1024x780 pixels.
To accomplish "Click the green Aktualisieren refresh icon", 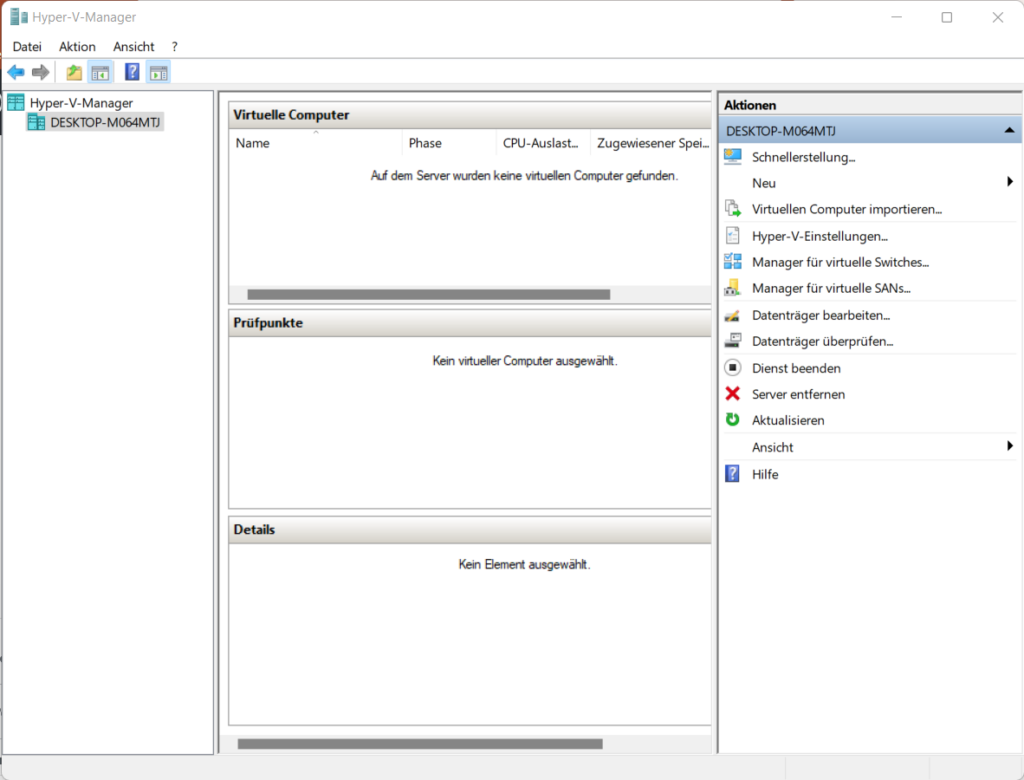I will pyautogui.click(x=733, y=420).
